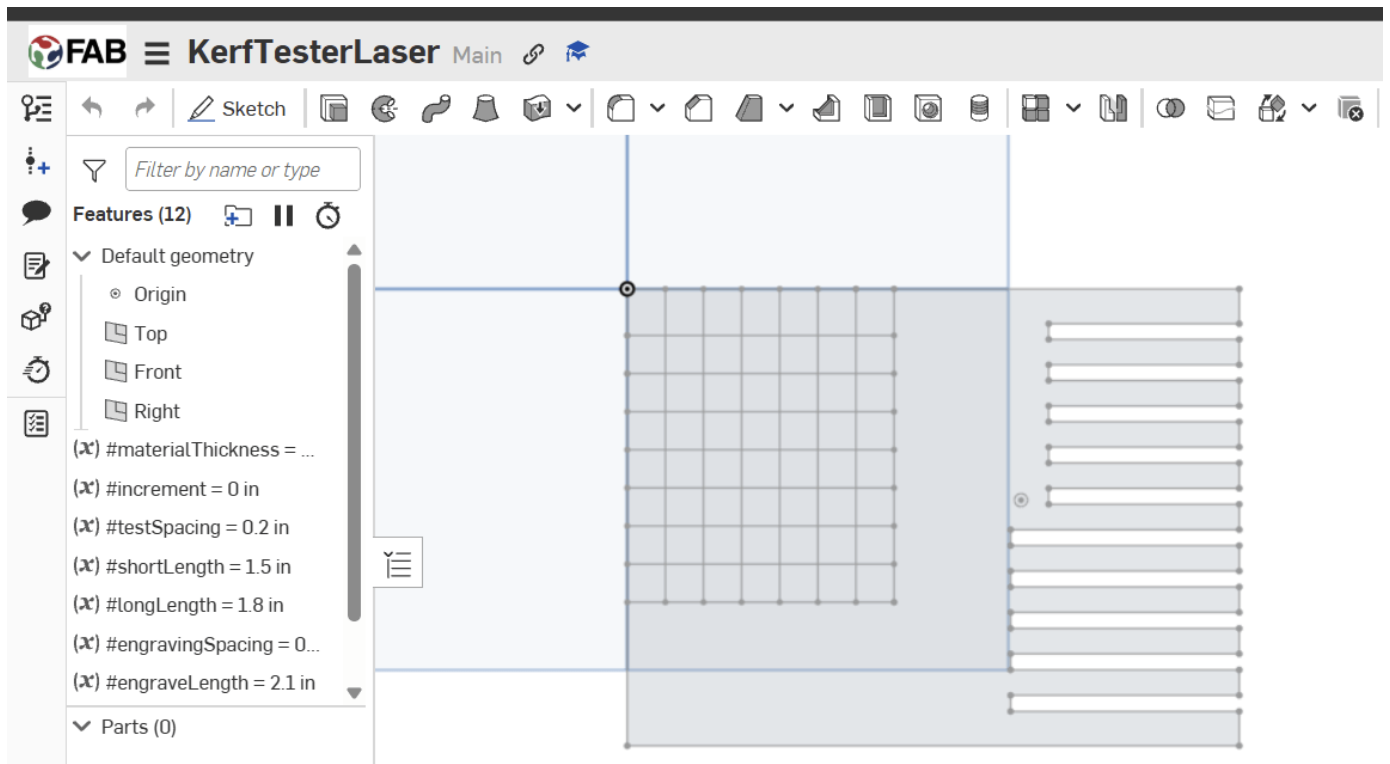Open the hamburger menu next to FAB
1390x764 pixels.
(x=157, y=53)
